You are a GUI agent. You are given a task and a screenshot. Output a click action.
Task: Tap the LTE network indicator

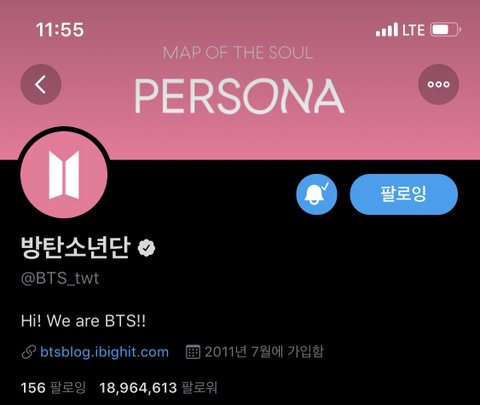click(413, 30)
